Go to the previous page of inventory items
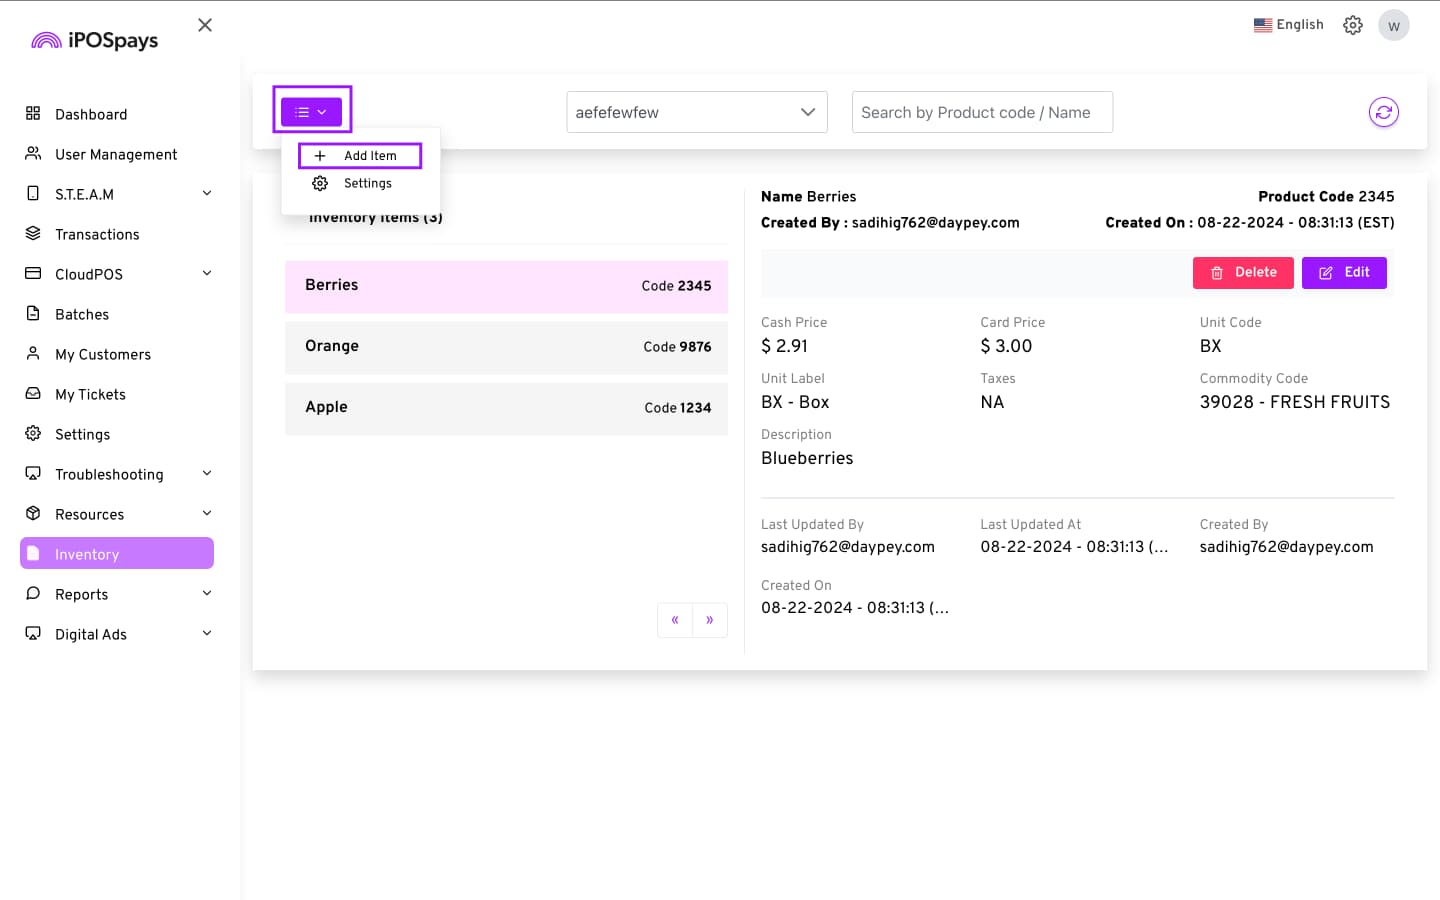This screenshot has height=900, width=1440. coord(675,620)
